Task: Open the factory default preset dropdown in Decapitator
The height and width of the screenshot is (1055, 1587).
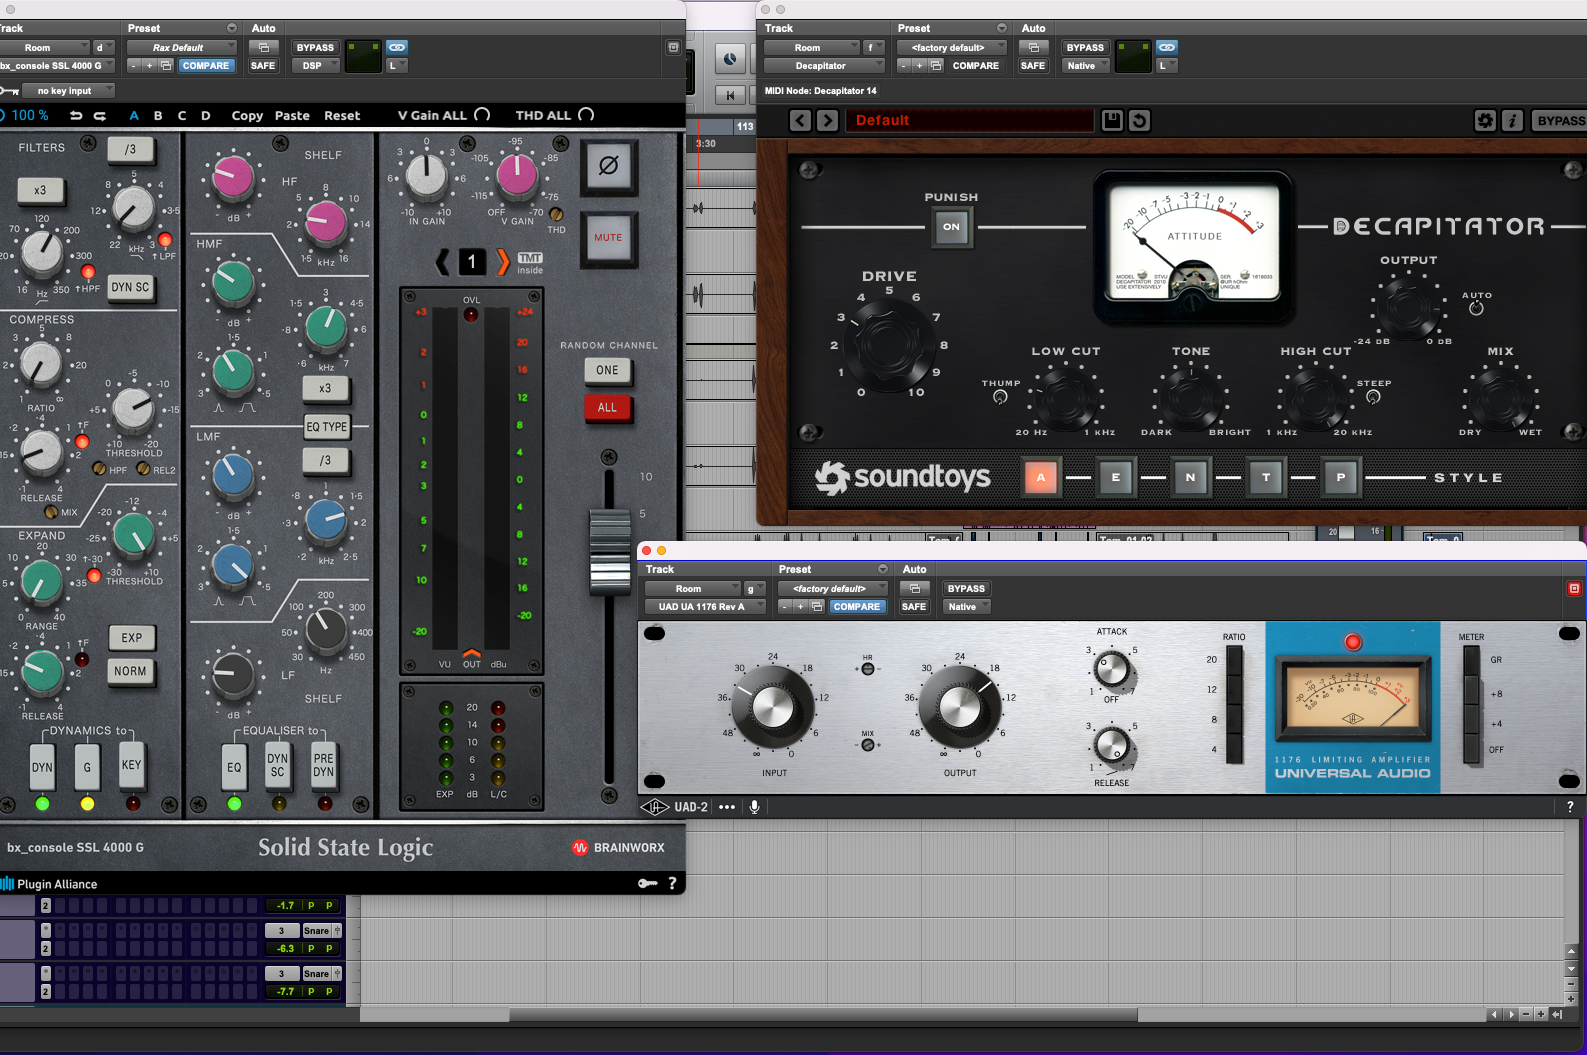Action: [x=951, y=47]
